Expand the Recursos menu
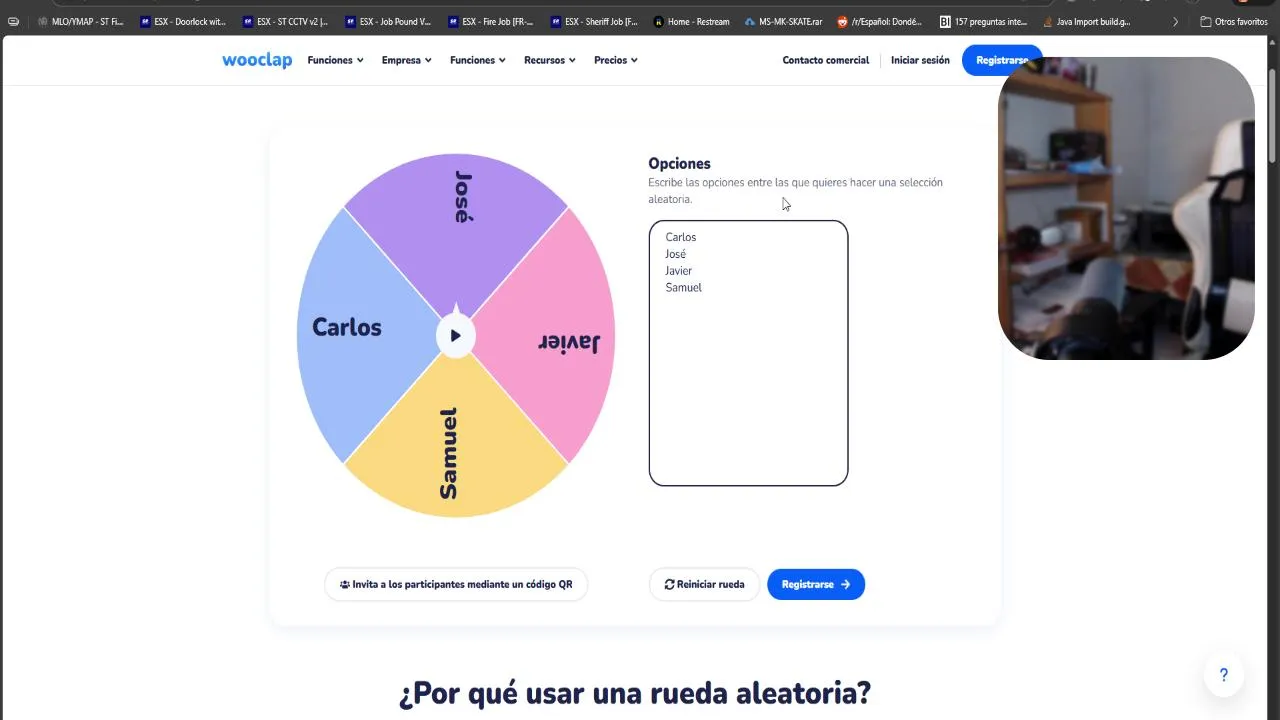Screen dimensions: 1280x720 pos(550,60)
